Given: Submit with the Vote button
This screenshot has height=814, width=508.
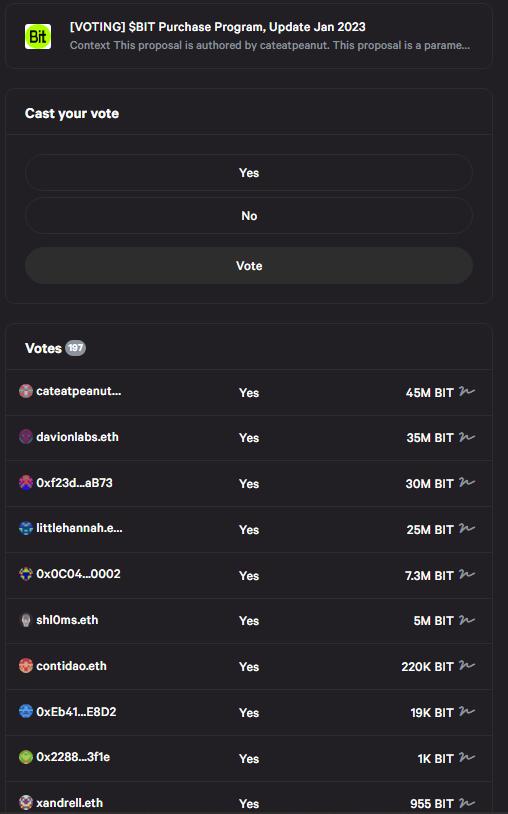Looking at the screenshot, I should [249, 265].
